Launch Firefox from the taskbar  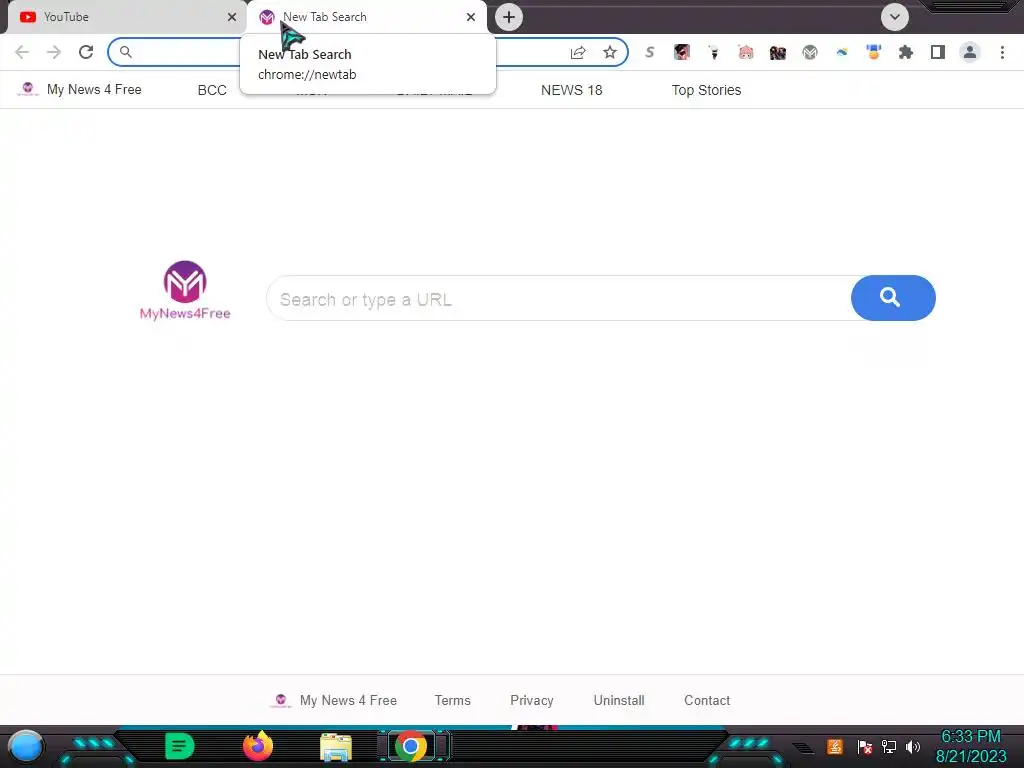click(258, 746)
